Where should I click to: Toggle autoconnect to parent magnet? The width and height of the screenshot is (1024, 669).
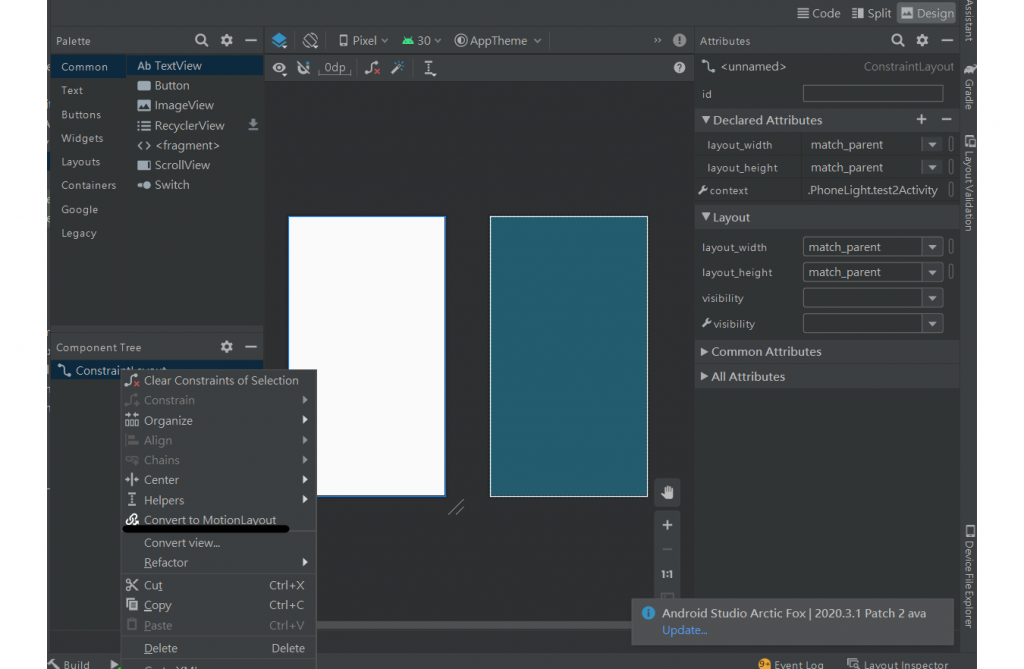[304, 68]
